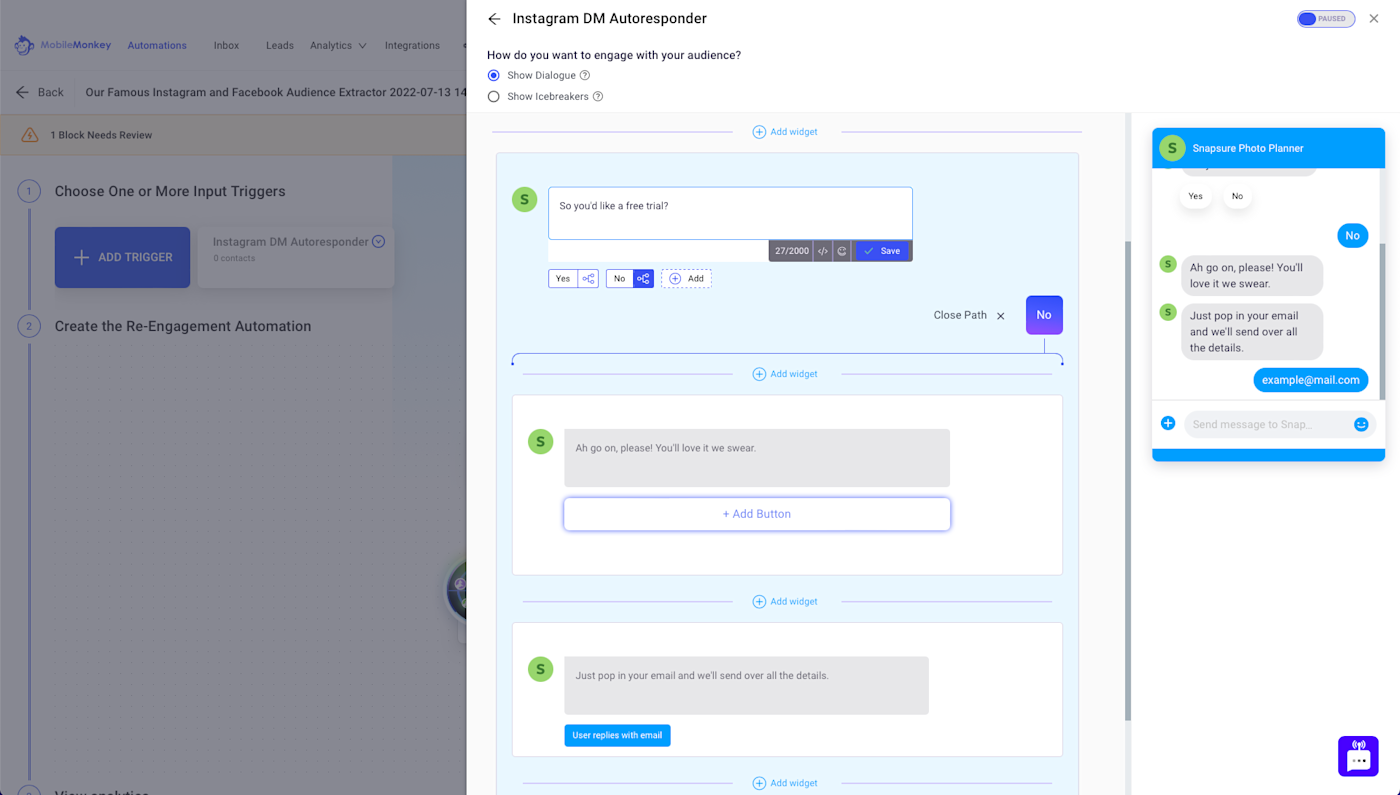Close the No path

click(x=969, y=315)
